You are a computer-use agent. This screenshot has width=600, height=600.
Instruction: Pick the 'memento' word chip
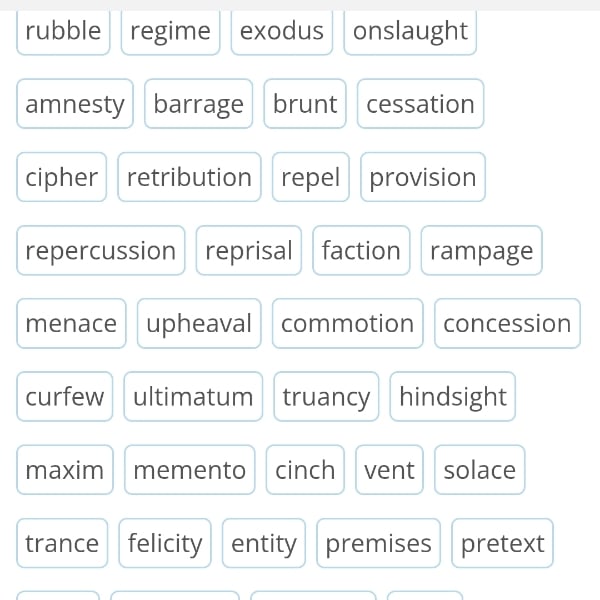point(190,469)
